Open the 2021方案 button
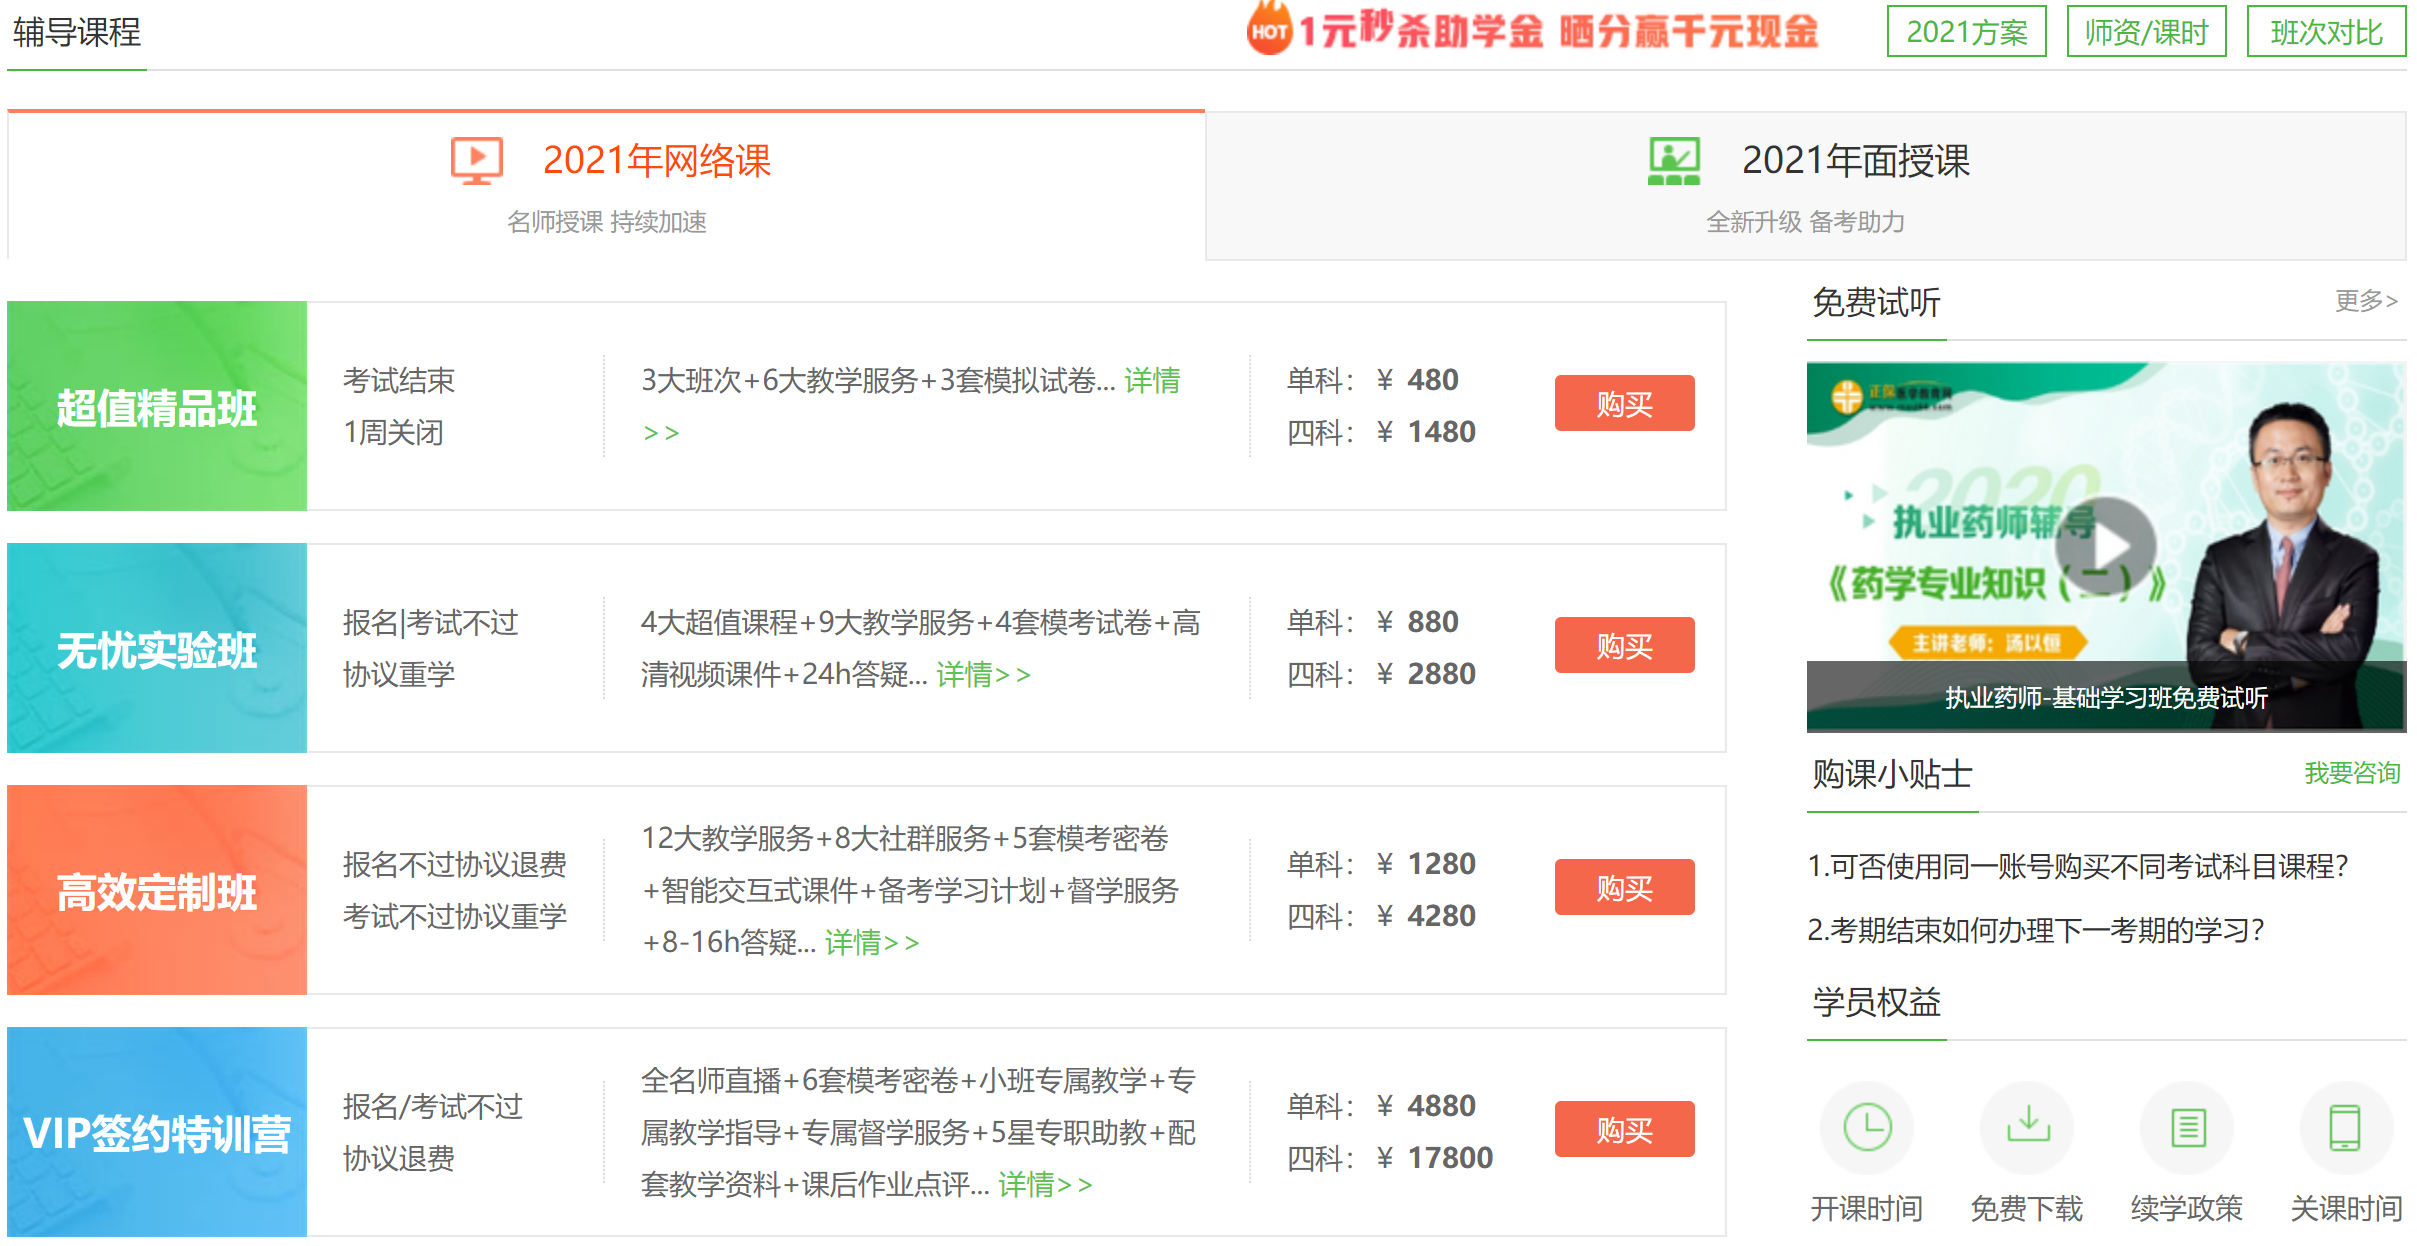 pos(1965,32)
